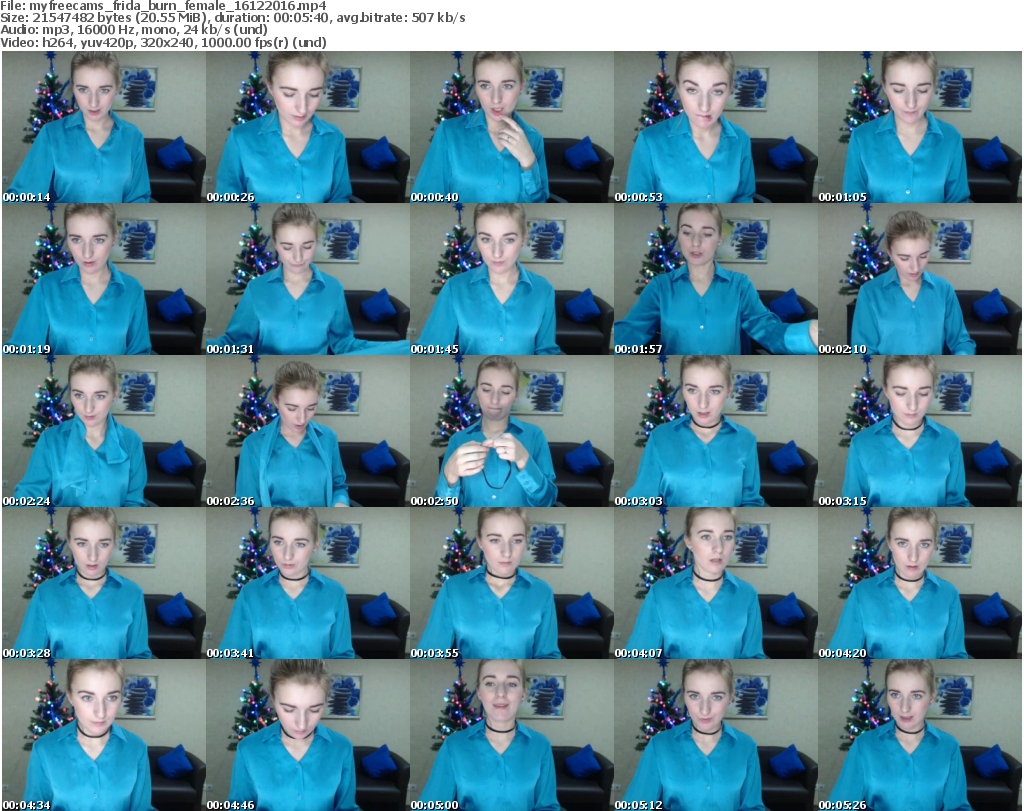Open the frame at 00:01:19
The width and height of the screenshot is (1024, 811).
pyautogui.click(x=103, y=279)
